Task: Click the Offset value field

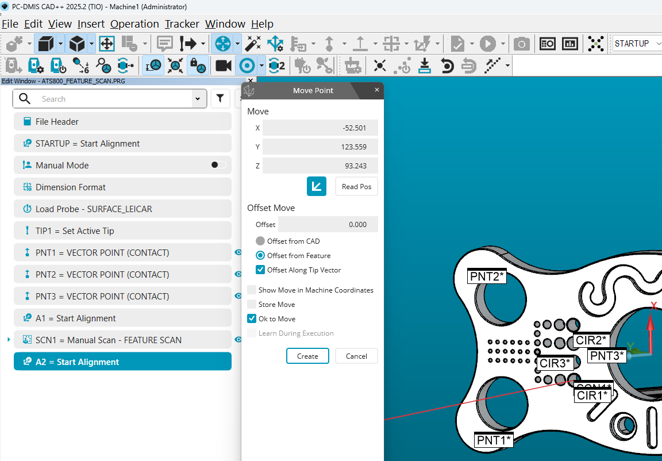Action: (328, 224)
